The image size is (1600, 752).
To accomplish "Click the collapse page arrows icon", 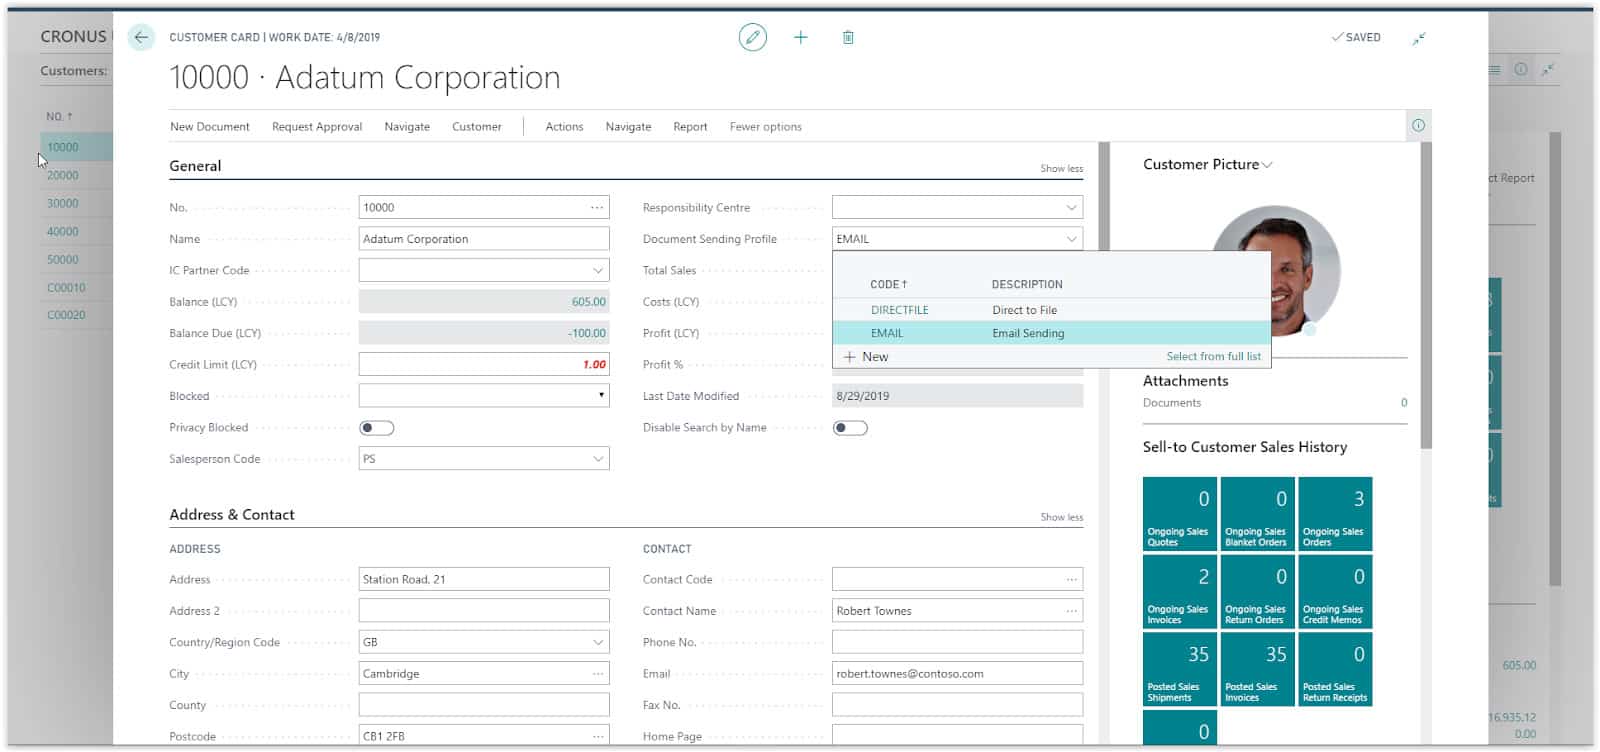I will [x=1418, y=38].
